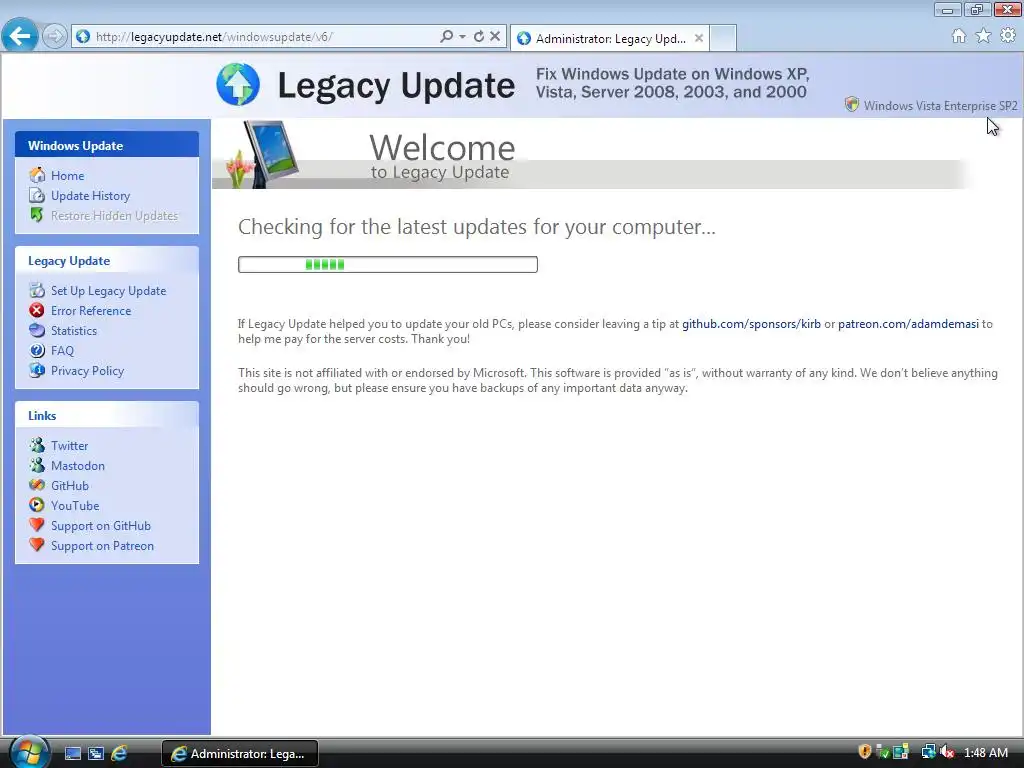
Task: Open Favorites with the star icon
Action: point(983,36)
